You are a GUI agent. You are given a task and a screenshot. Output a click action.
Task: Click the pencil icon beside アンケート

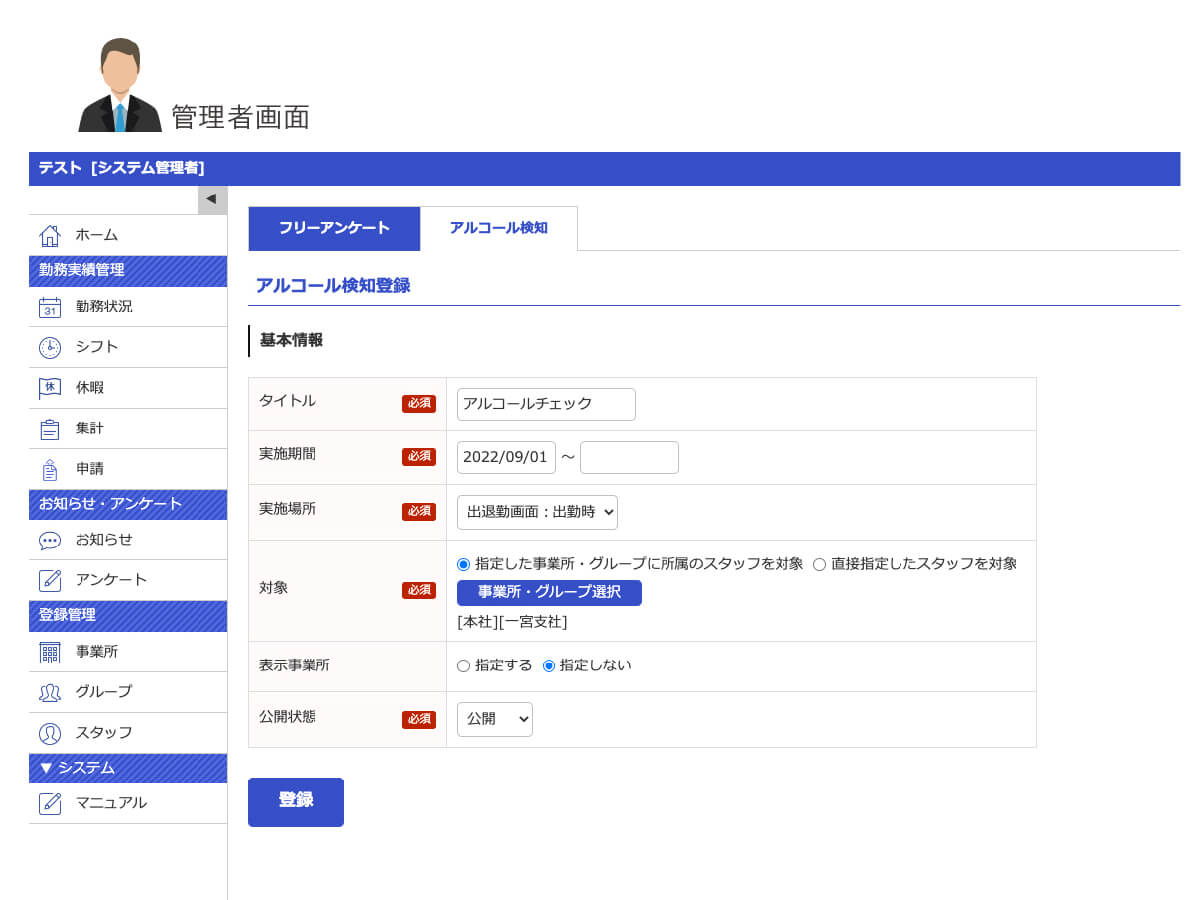click(50, 580)
